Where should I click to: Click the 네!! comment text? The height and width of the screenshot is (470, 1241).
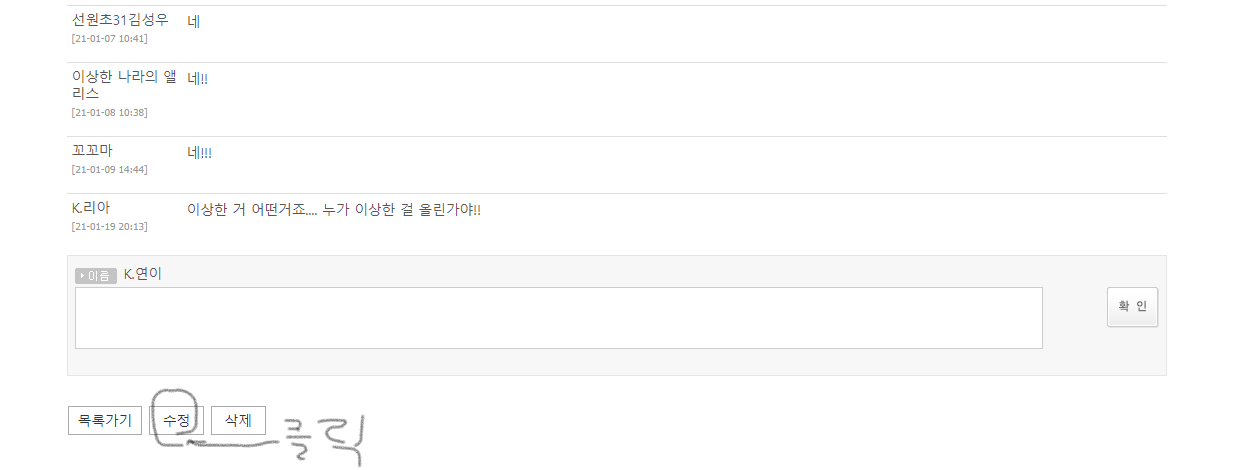(x=198, y=78)
